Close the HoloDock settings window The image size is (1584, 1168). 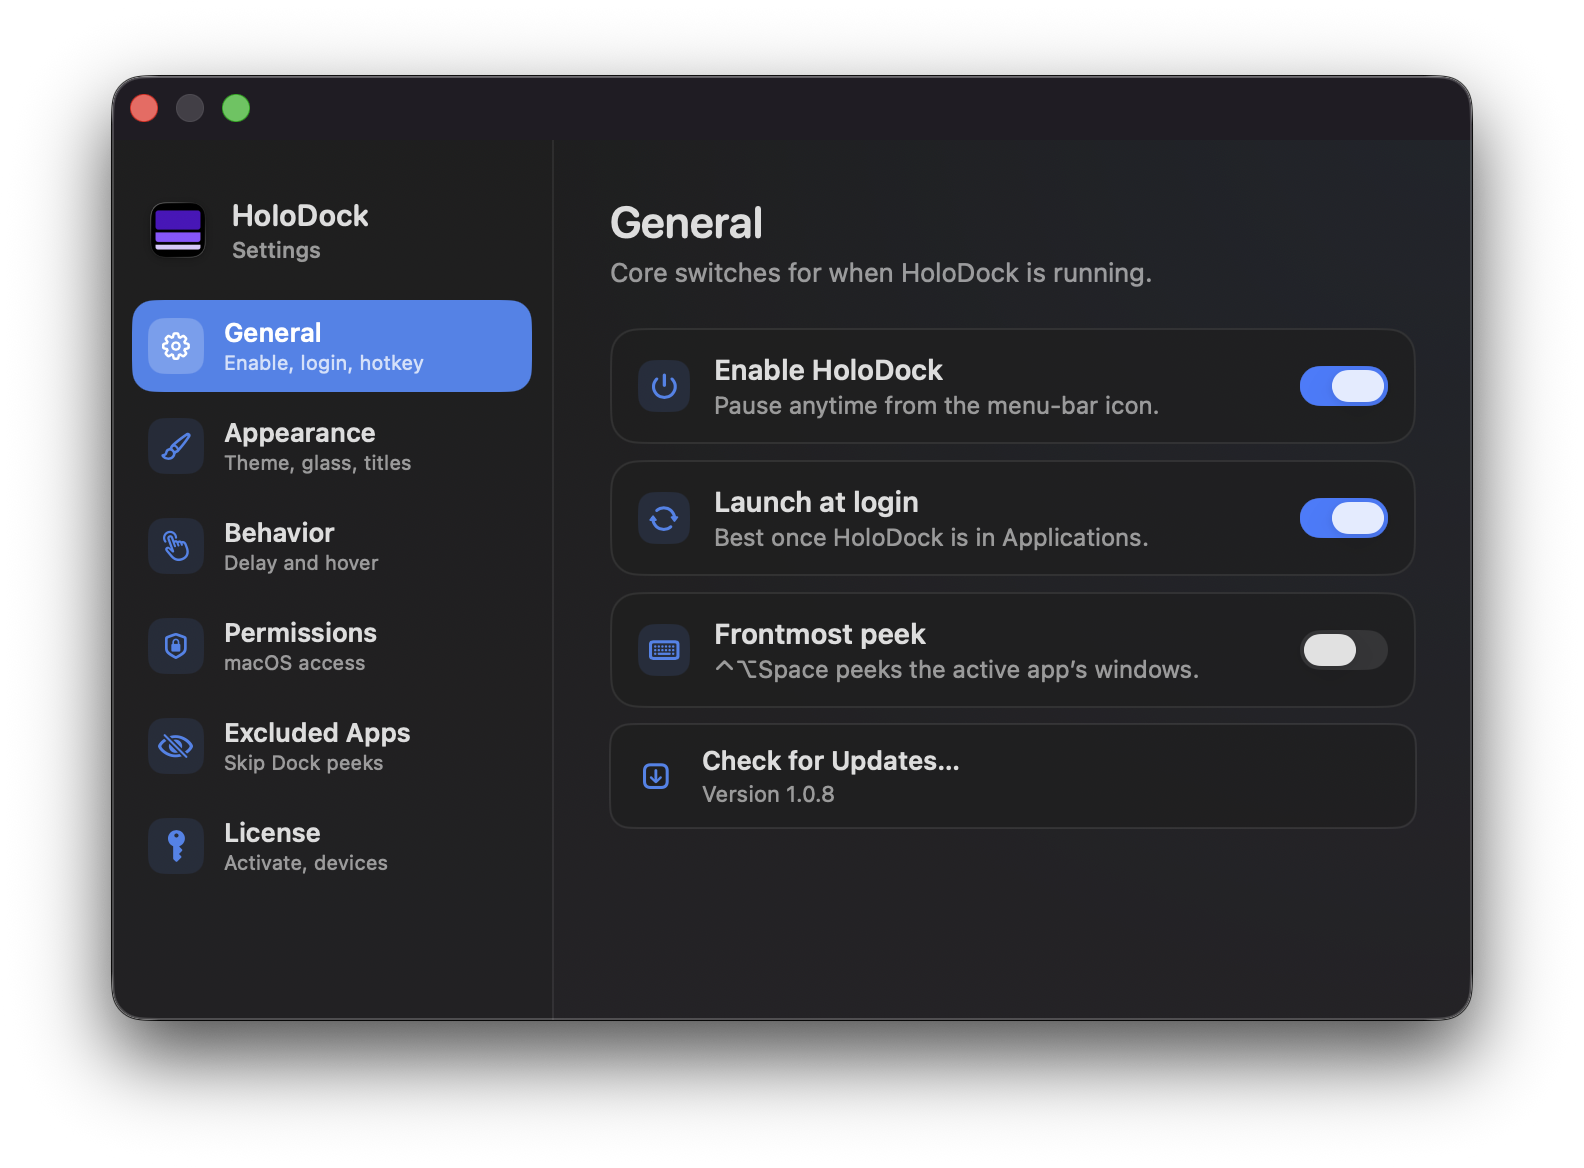point(144,108)
